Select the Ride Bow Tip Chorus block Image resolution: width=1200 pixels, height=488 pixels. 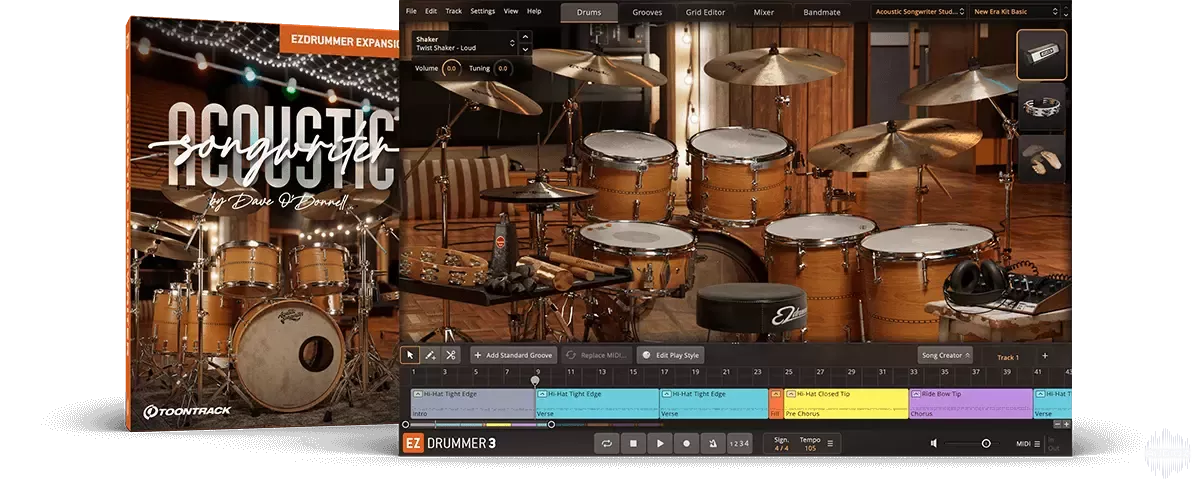click(x=970, y=403)
